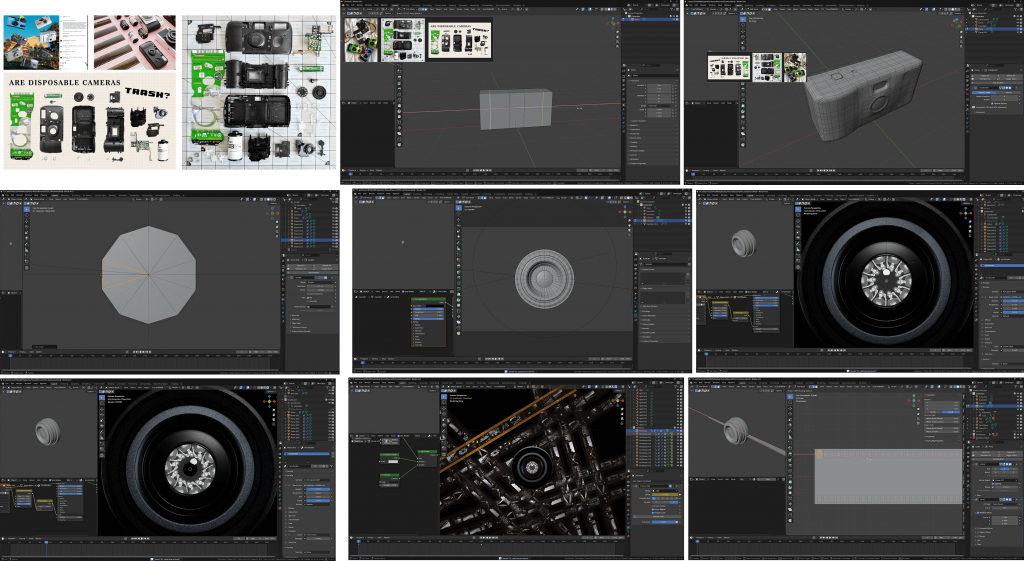
Task: Click the 'Are Disposable Cameras Trash?' reference image
Action: point(89,121)
